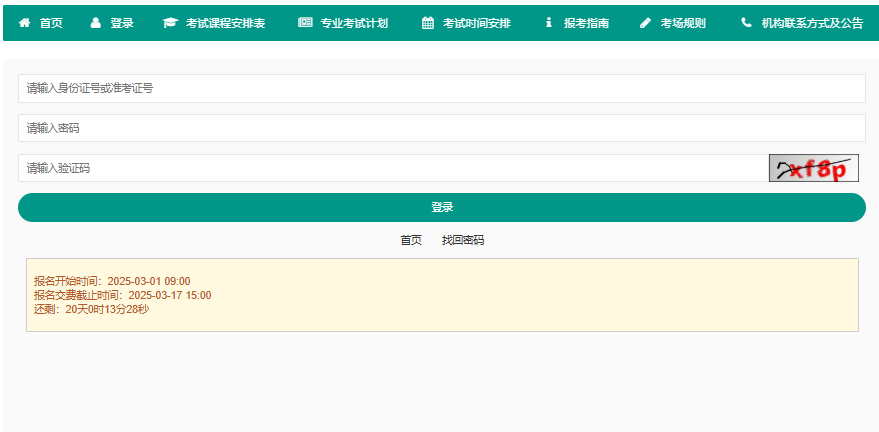This screenshot has width=879, height=432.
Task: Open the 考试时间安排 navigation label
Action: point(476,23)
